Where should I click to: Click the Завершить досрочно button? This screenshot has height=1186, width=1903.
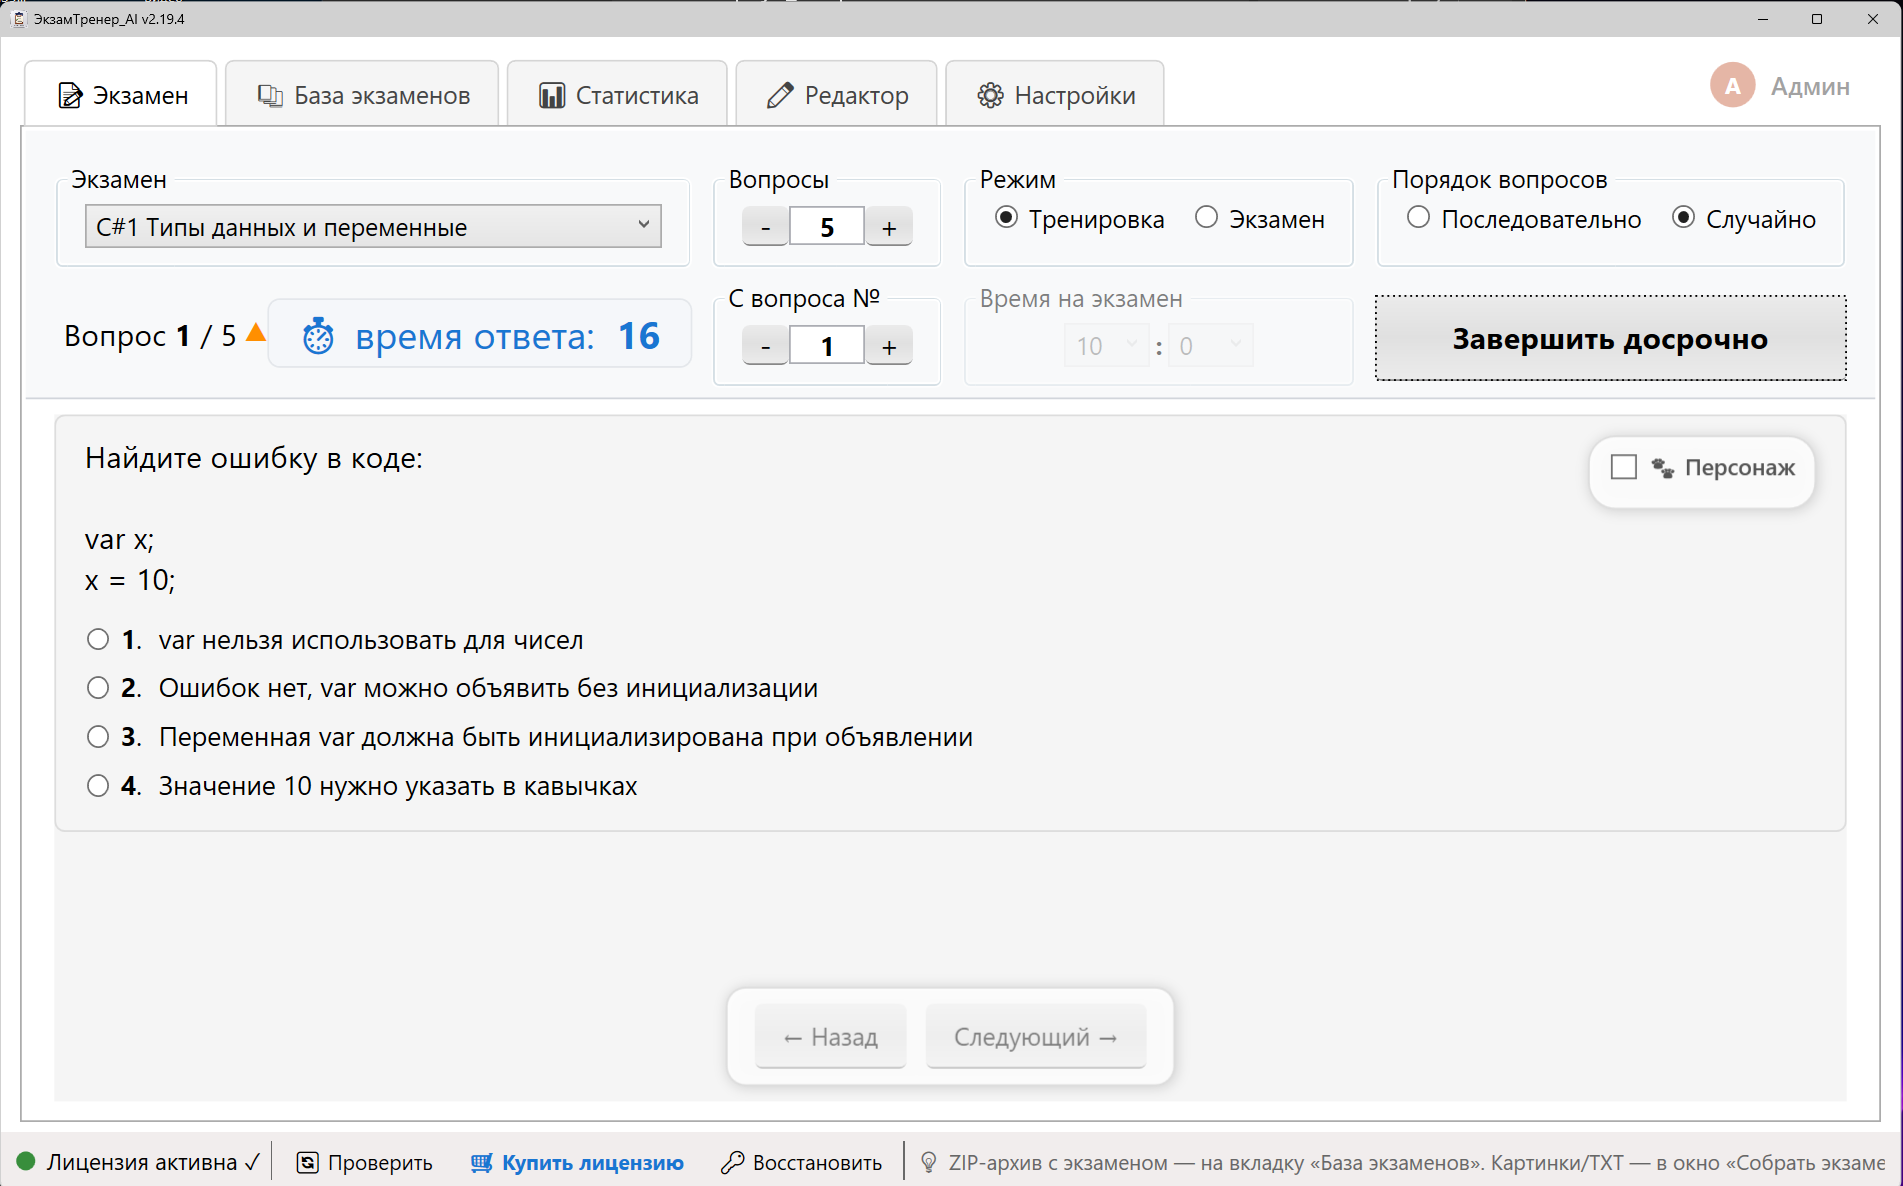[x=1610, y=338]
